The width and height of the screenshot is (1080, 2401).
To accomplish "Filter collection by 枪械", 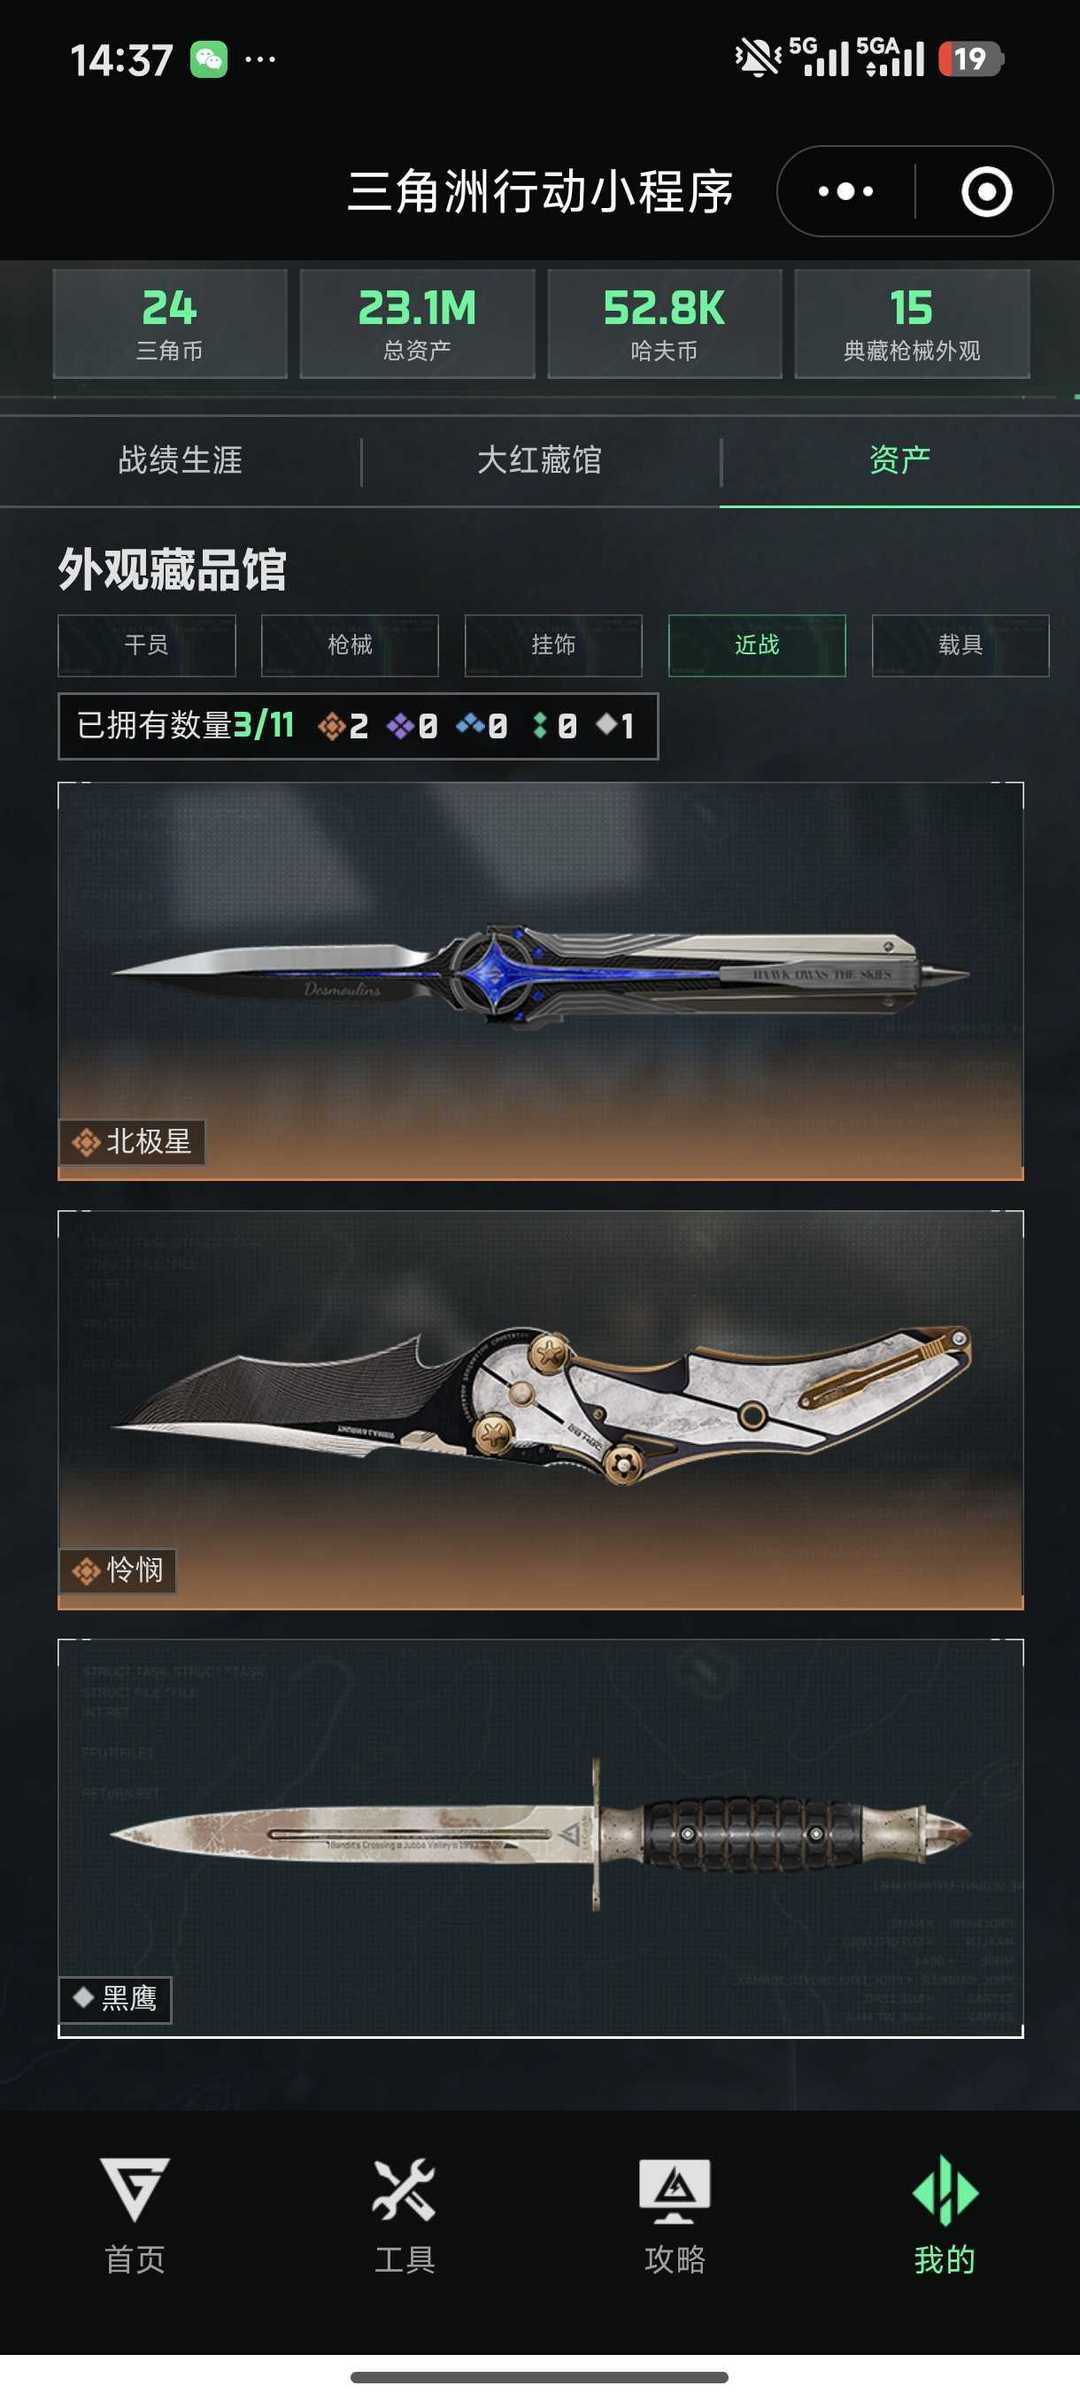I will pos(350,645).
